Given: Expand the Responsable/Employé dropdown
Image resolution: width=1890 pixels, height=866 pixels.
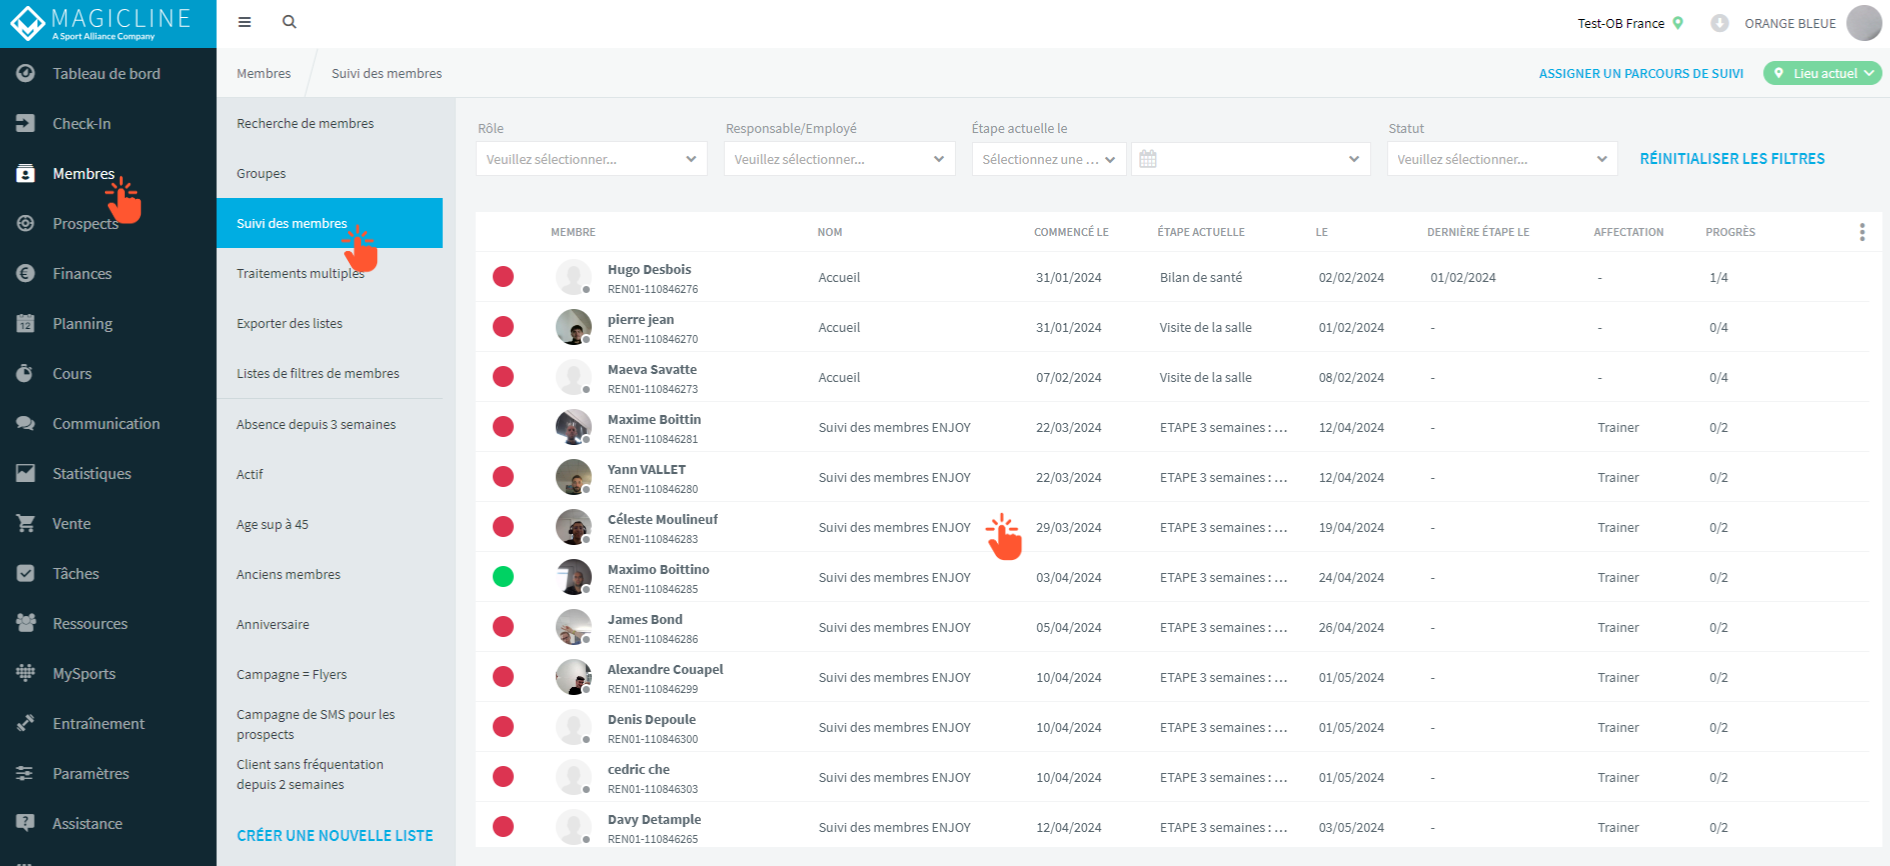Looking at the screenshot, I should pos(839,159).
